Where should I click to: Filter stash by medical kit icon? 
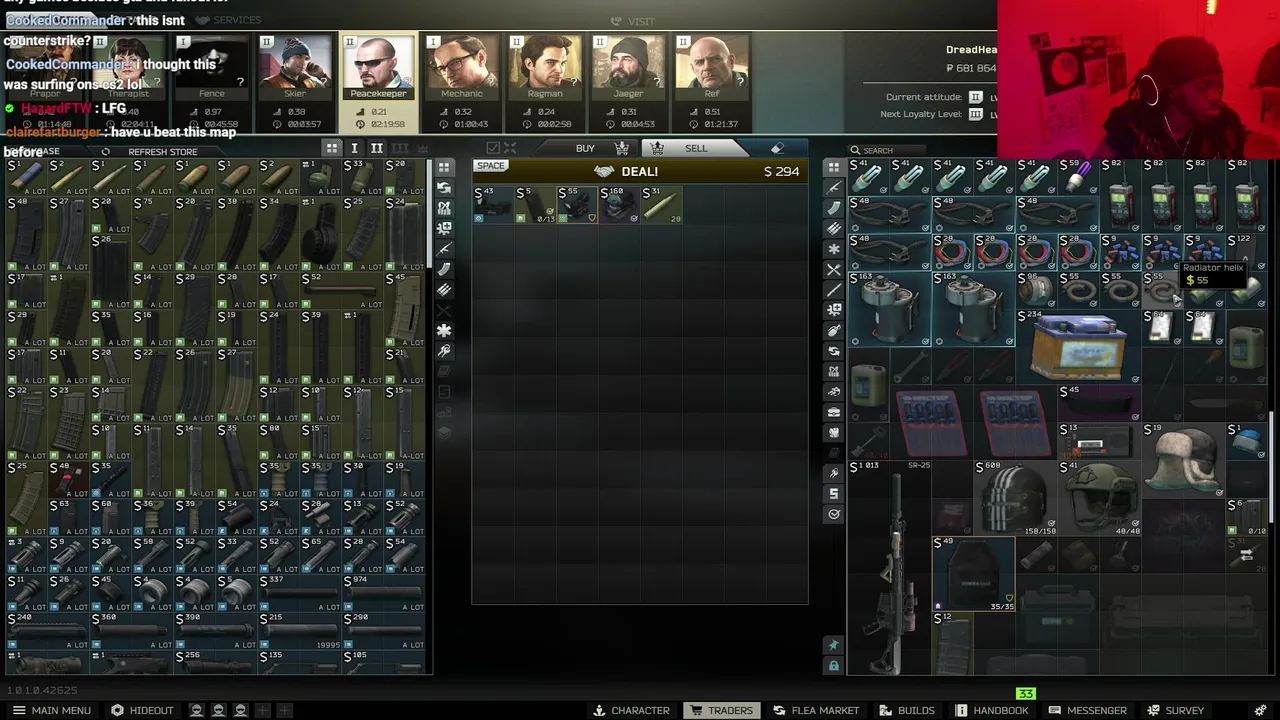click(x=834, y=310)
